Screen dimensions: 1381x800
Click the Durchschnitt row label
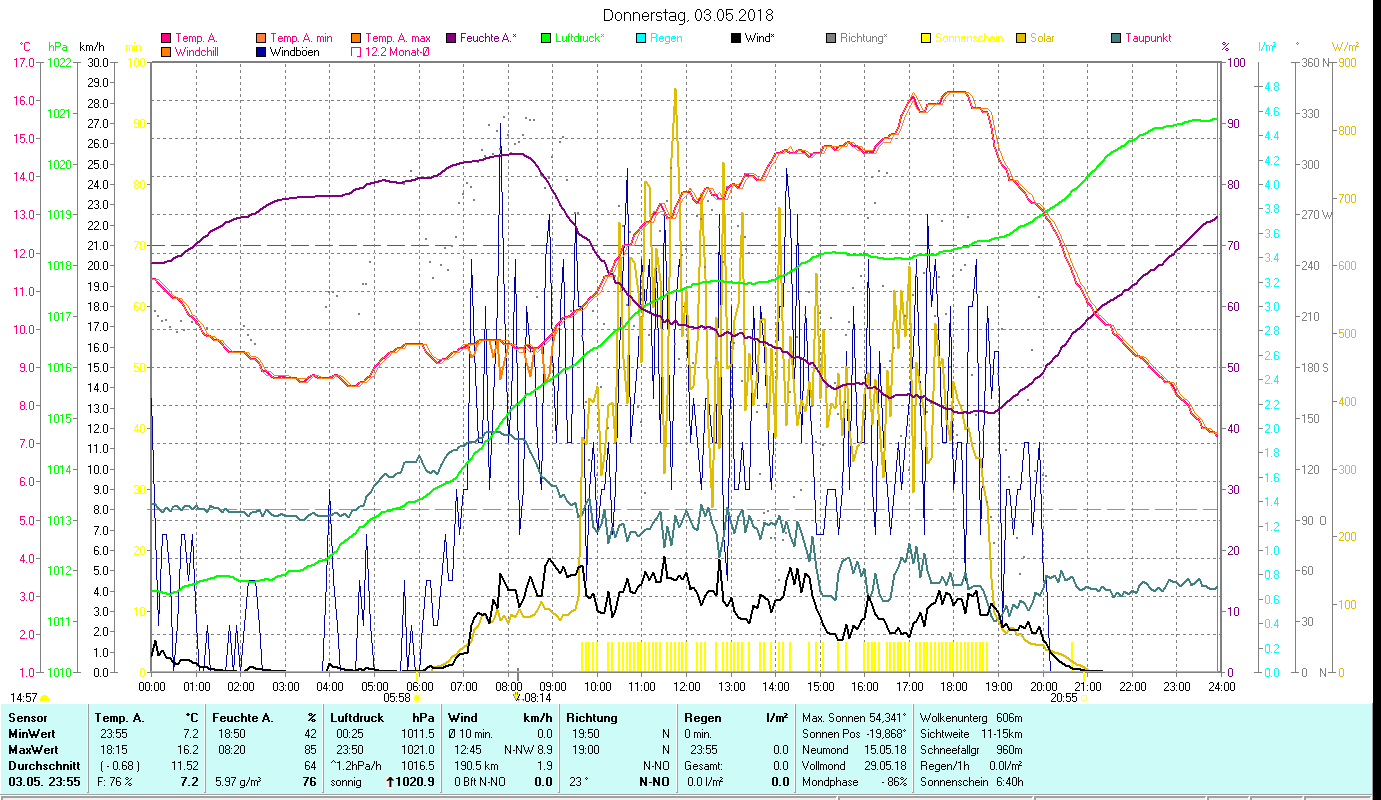coord(42,766)
